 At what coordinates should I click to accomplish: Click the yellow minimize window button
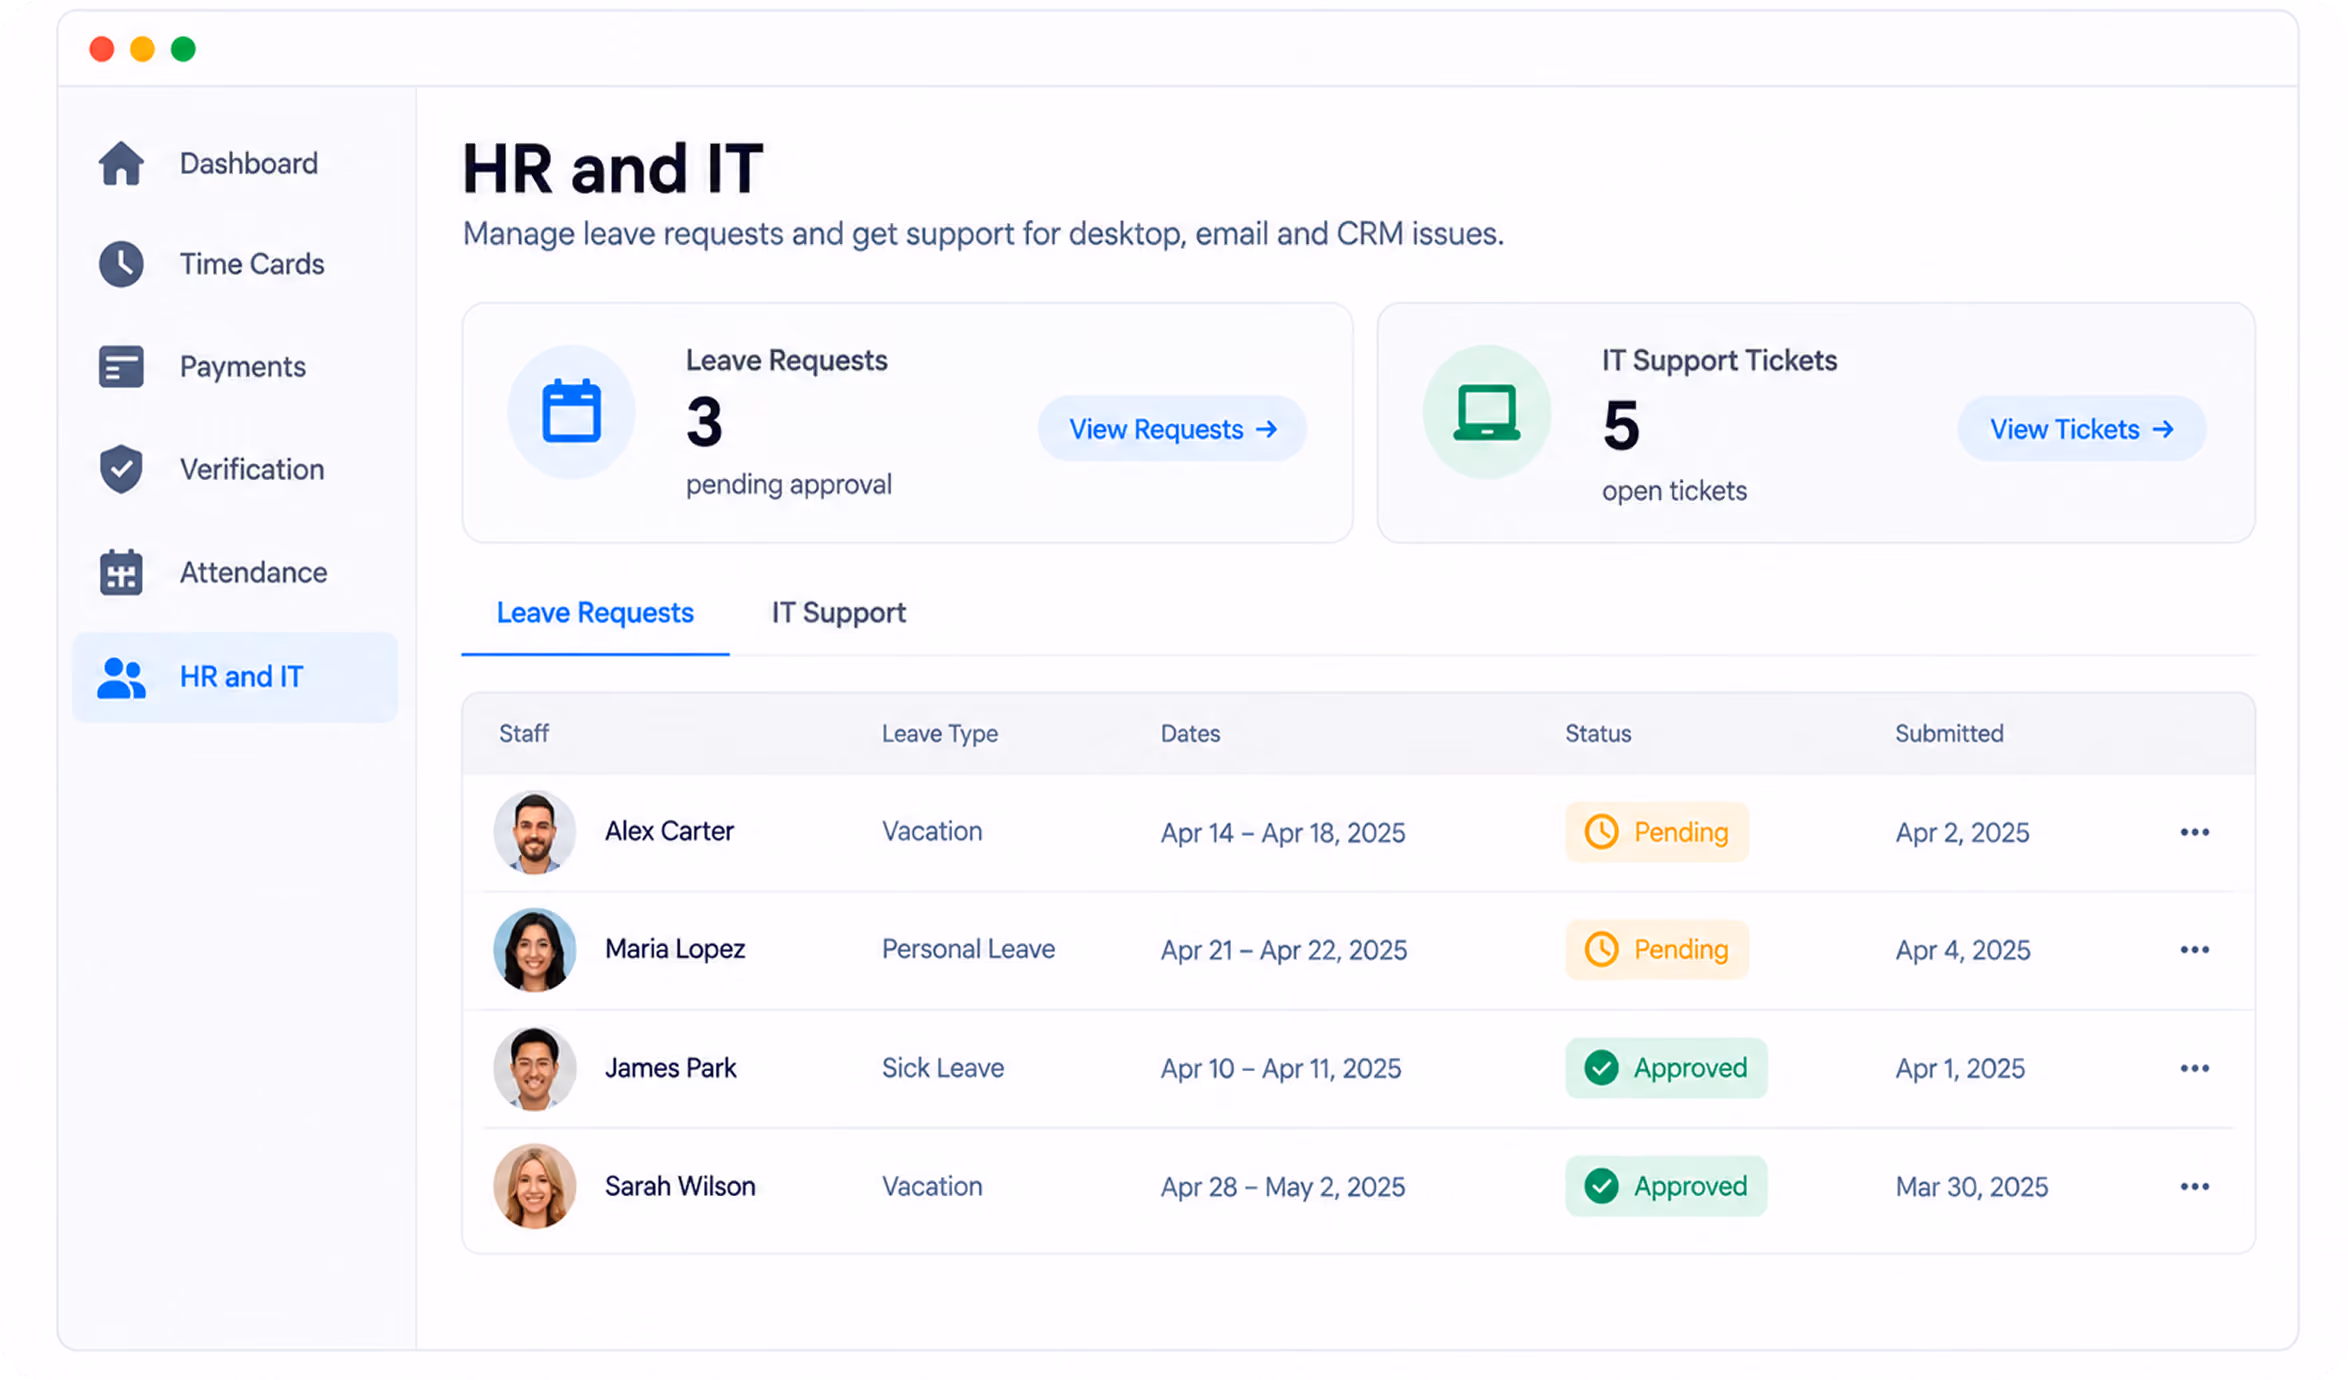(142, 49)
